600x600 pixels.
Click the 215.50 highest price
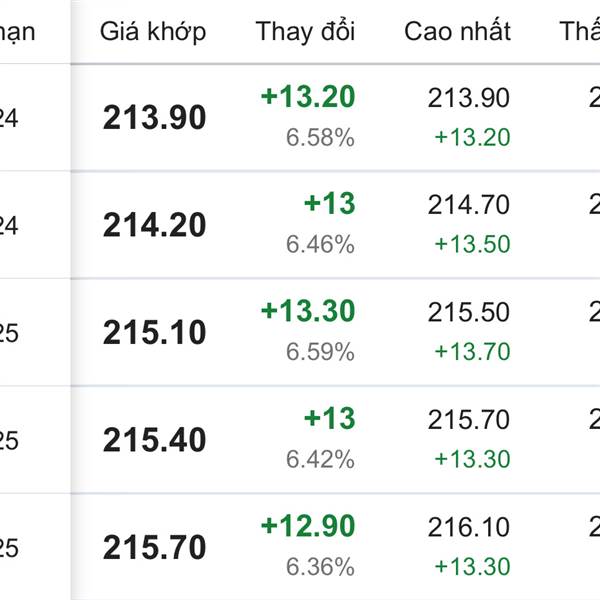(469, 312)
